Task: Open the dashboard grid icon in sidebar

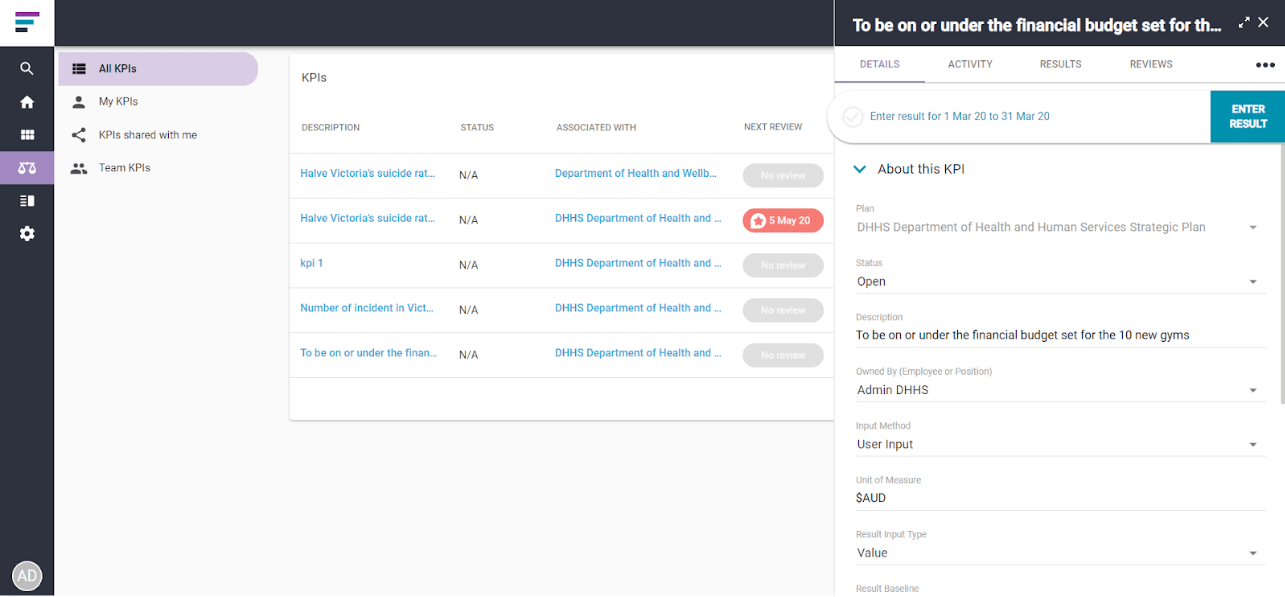Action: tap(27, 135)
